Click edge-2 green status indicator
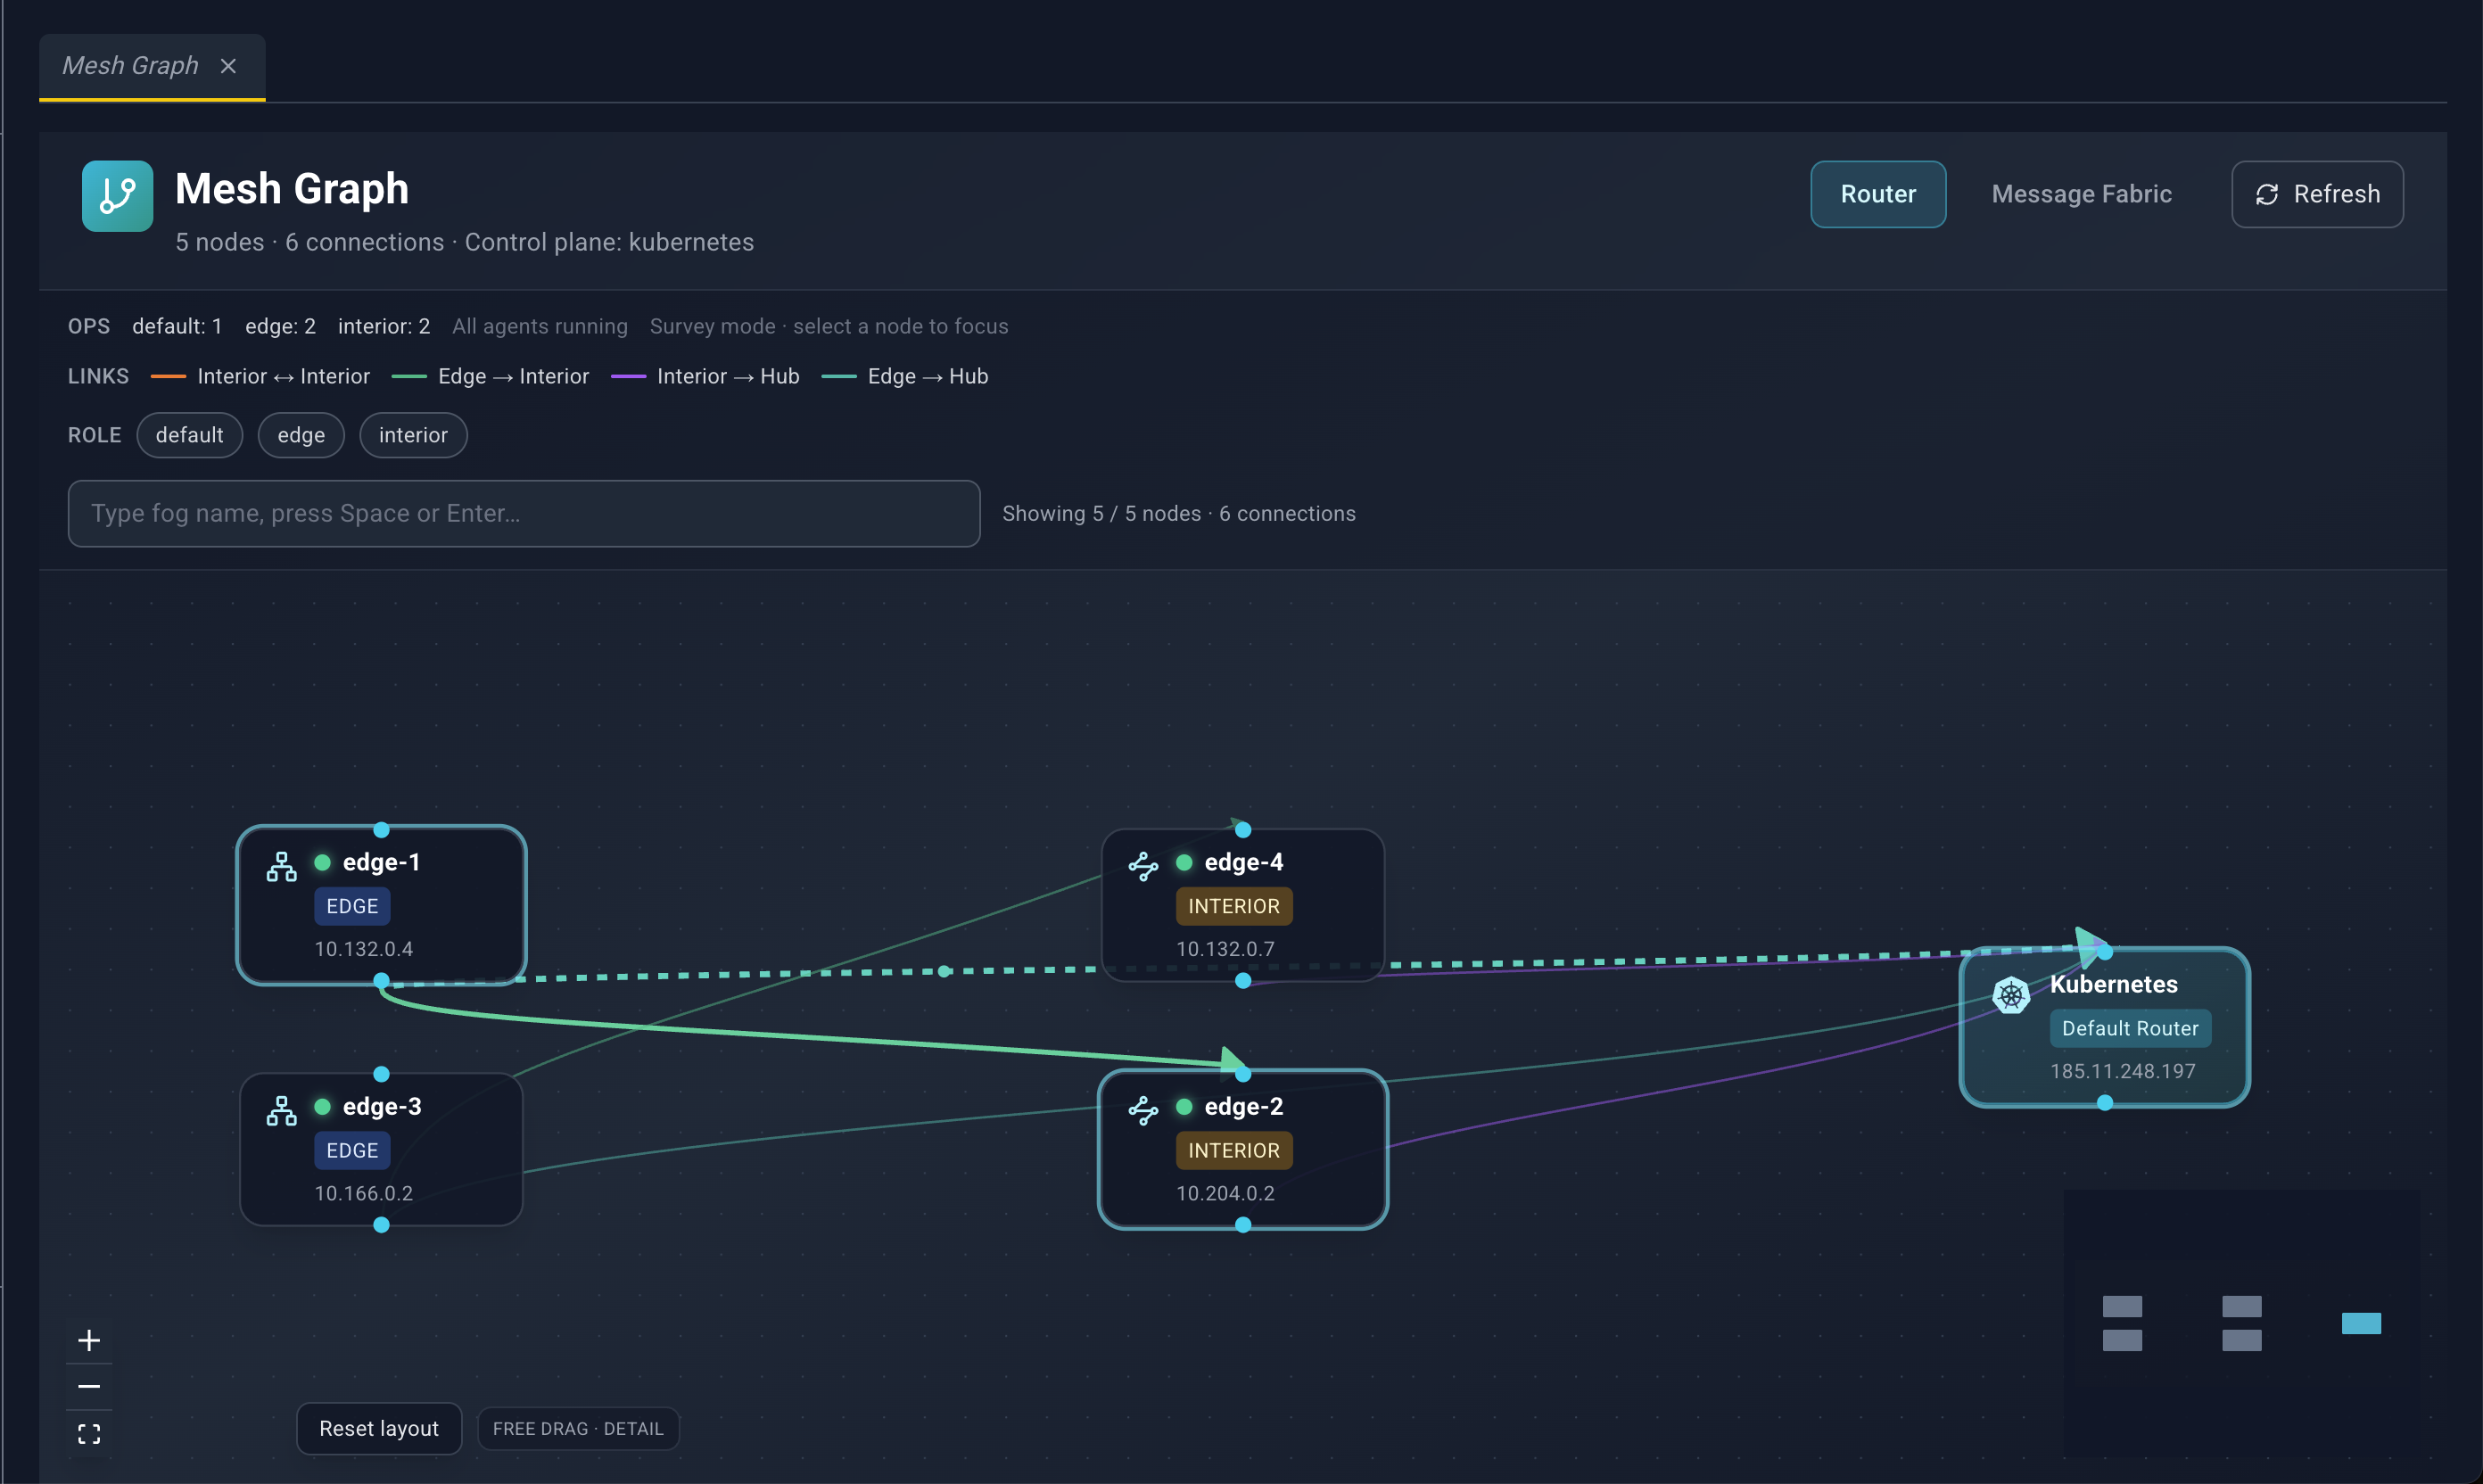 coord(1184,1106)
